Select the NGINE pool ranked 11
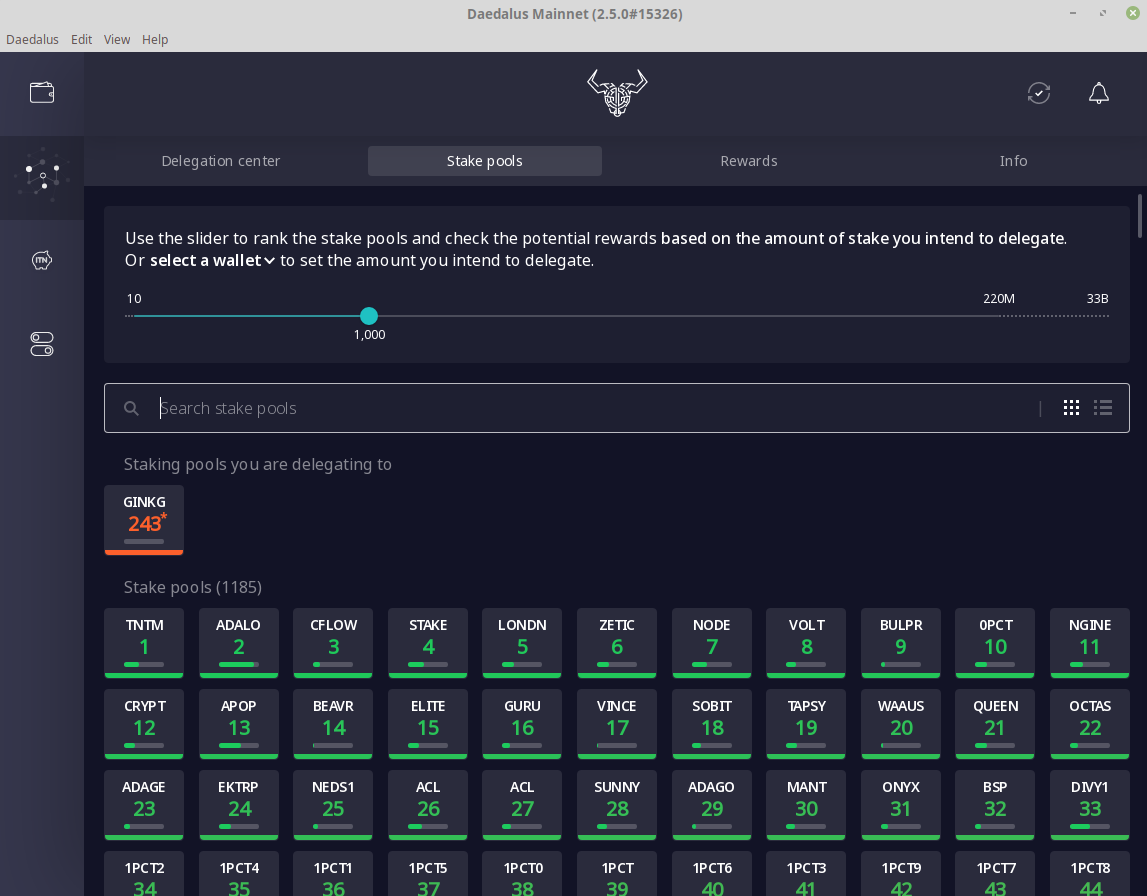 click(x=1090, y=643)
